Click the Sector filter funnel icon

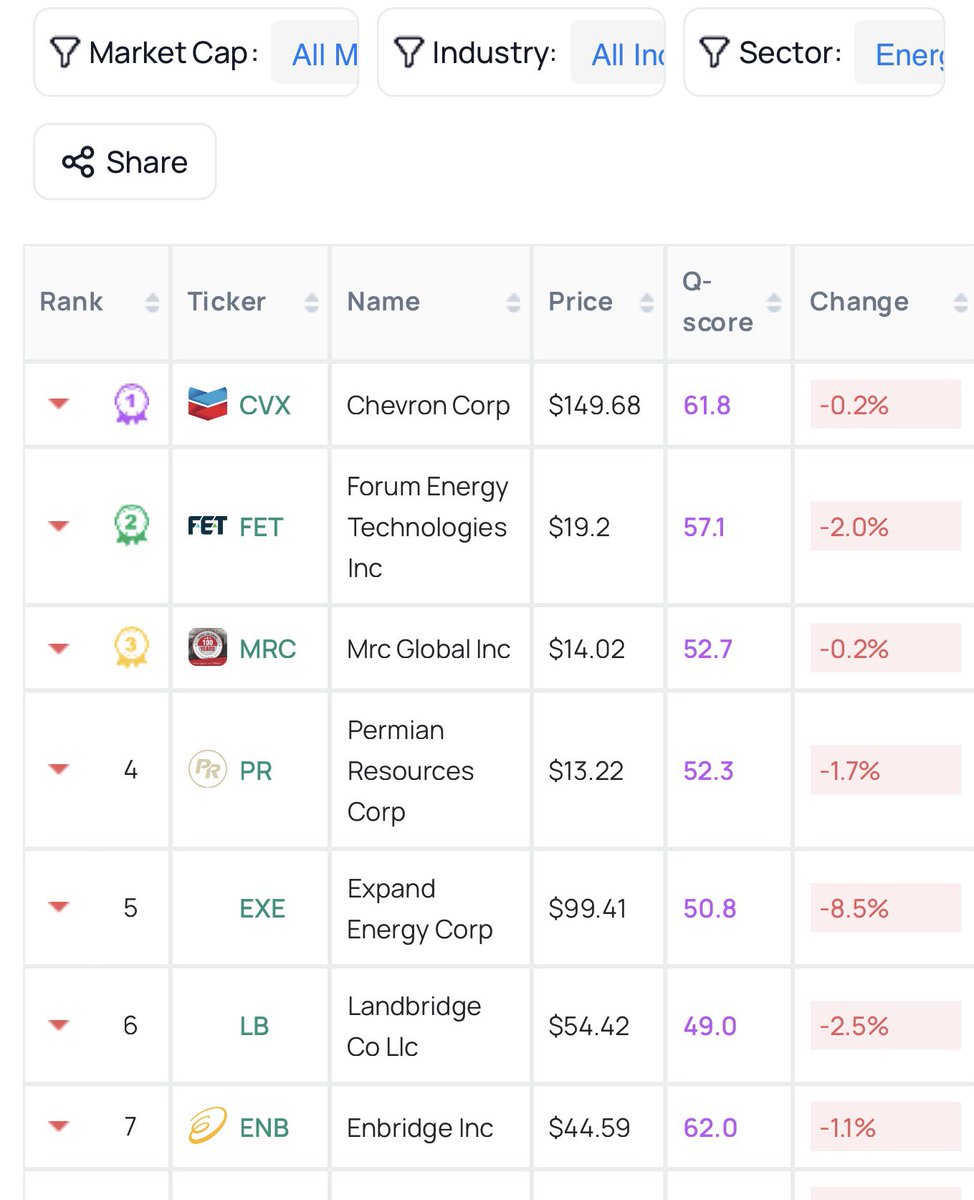(x=715, y=52)
